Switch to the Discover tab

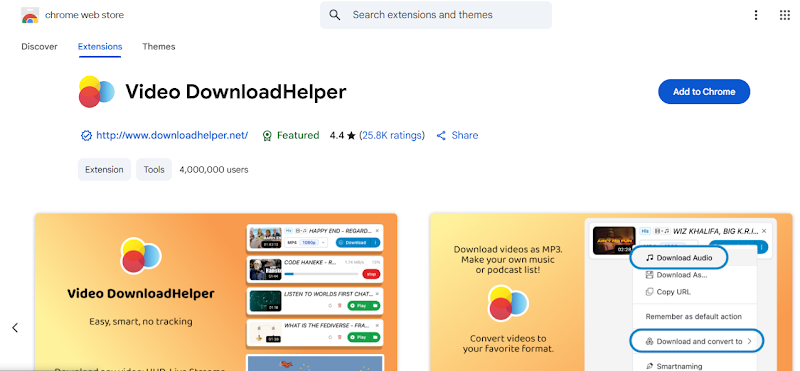pos(39,46)
